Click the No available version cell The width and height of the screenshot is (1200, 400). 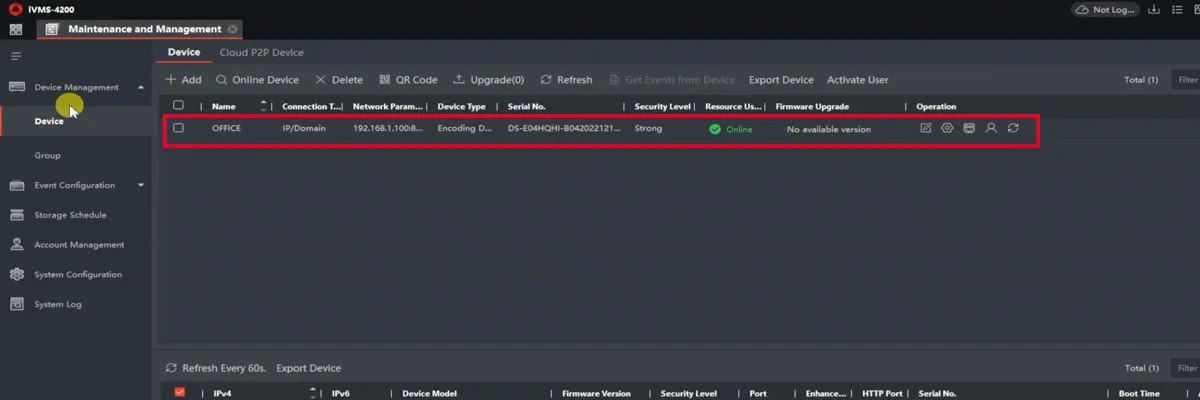(x=829, y=129)
